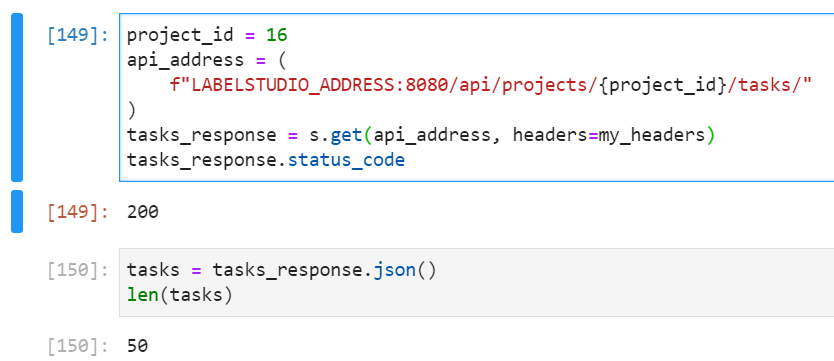
Task: Collapse the 200 output via blue bar
Action: pos(16,212)
